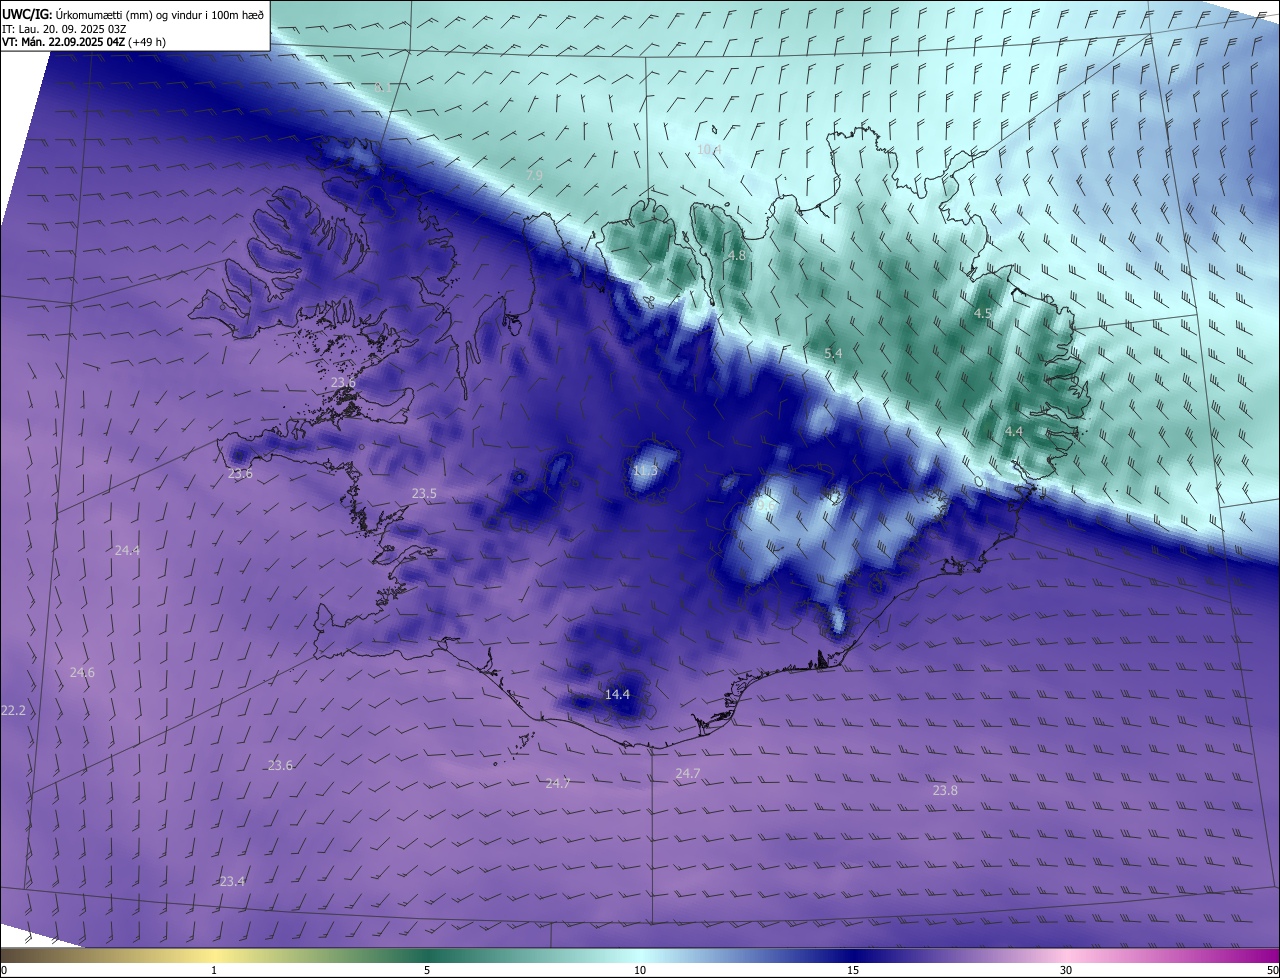Click the 24.6 value label on the map
This screenshot has height=978, width=1280.
(x=82, y=672)
